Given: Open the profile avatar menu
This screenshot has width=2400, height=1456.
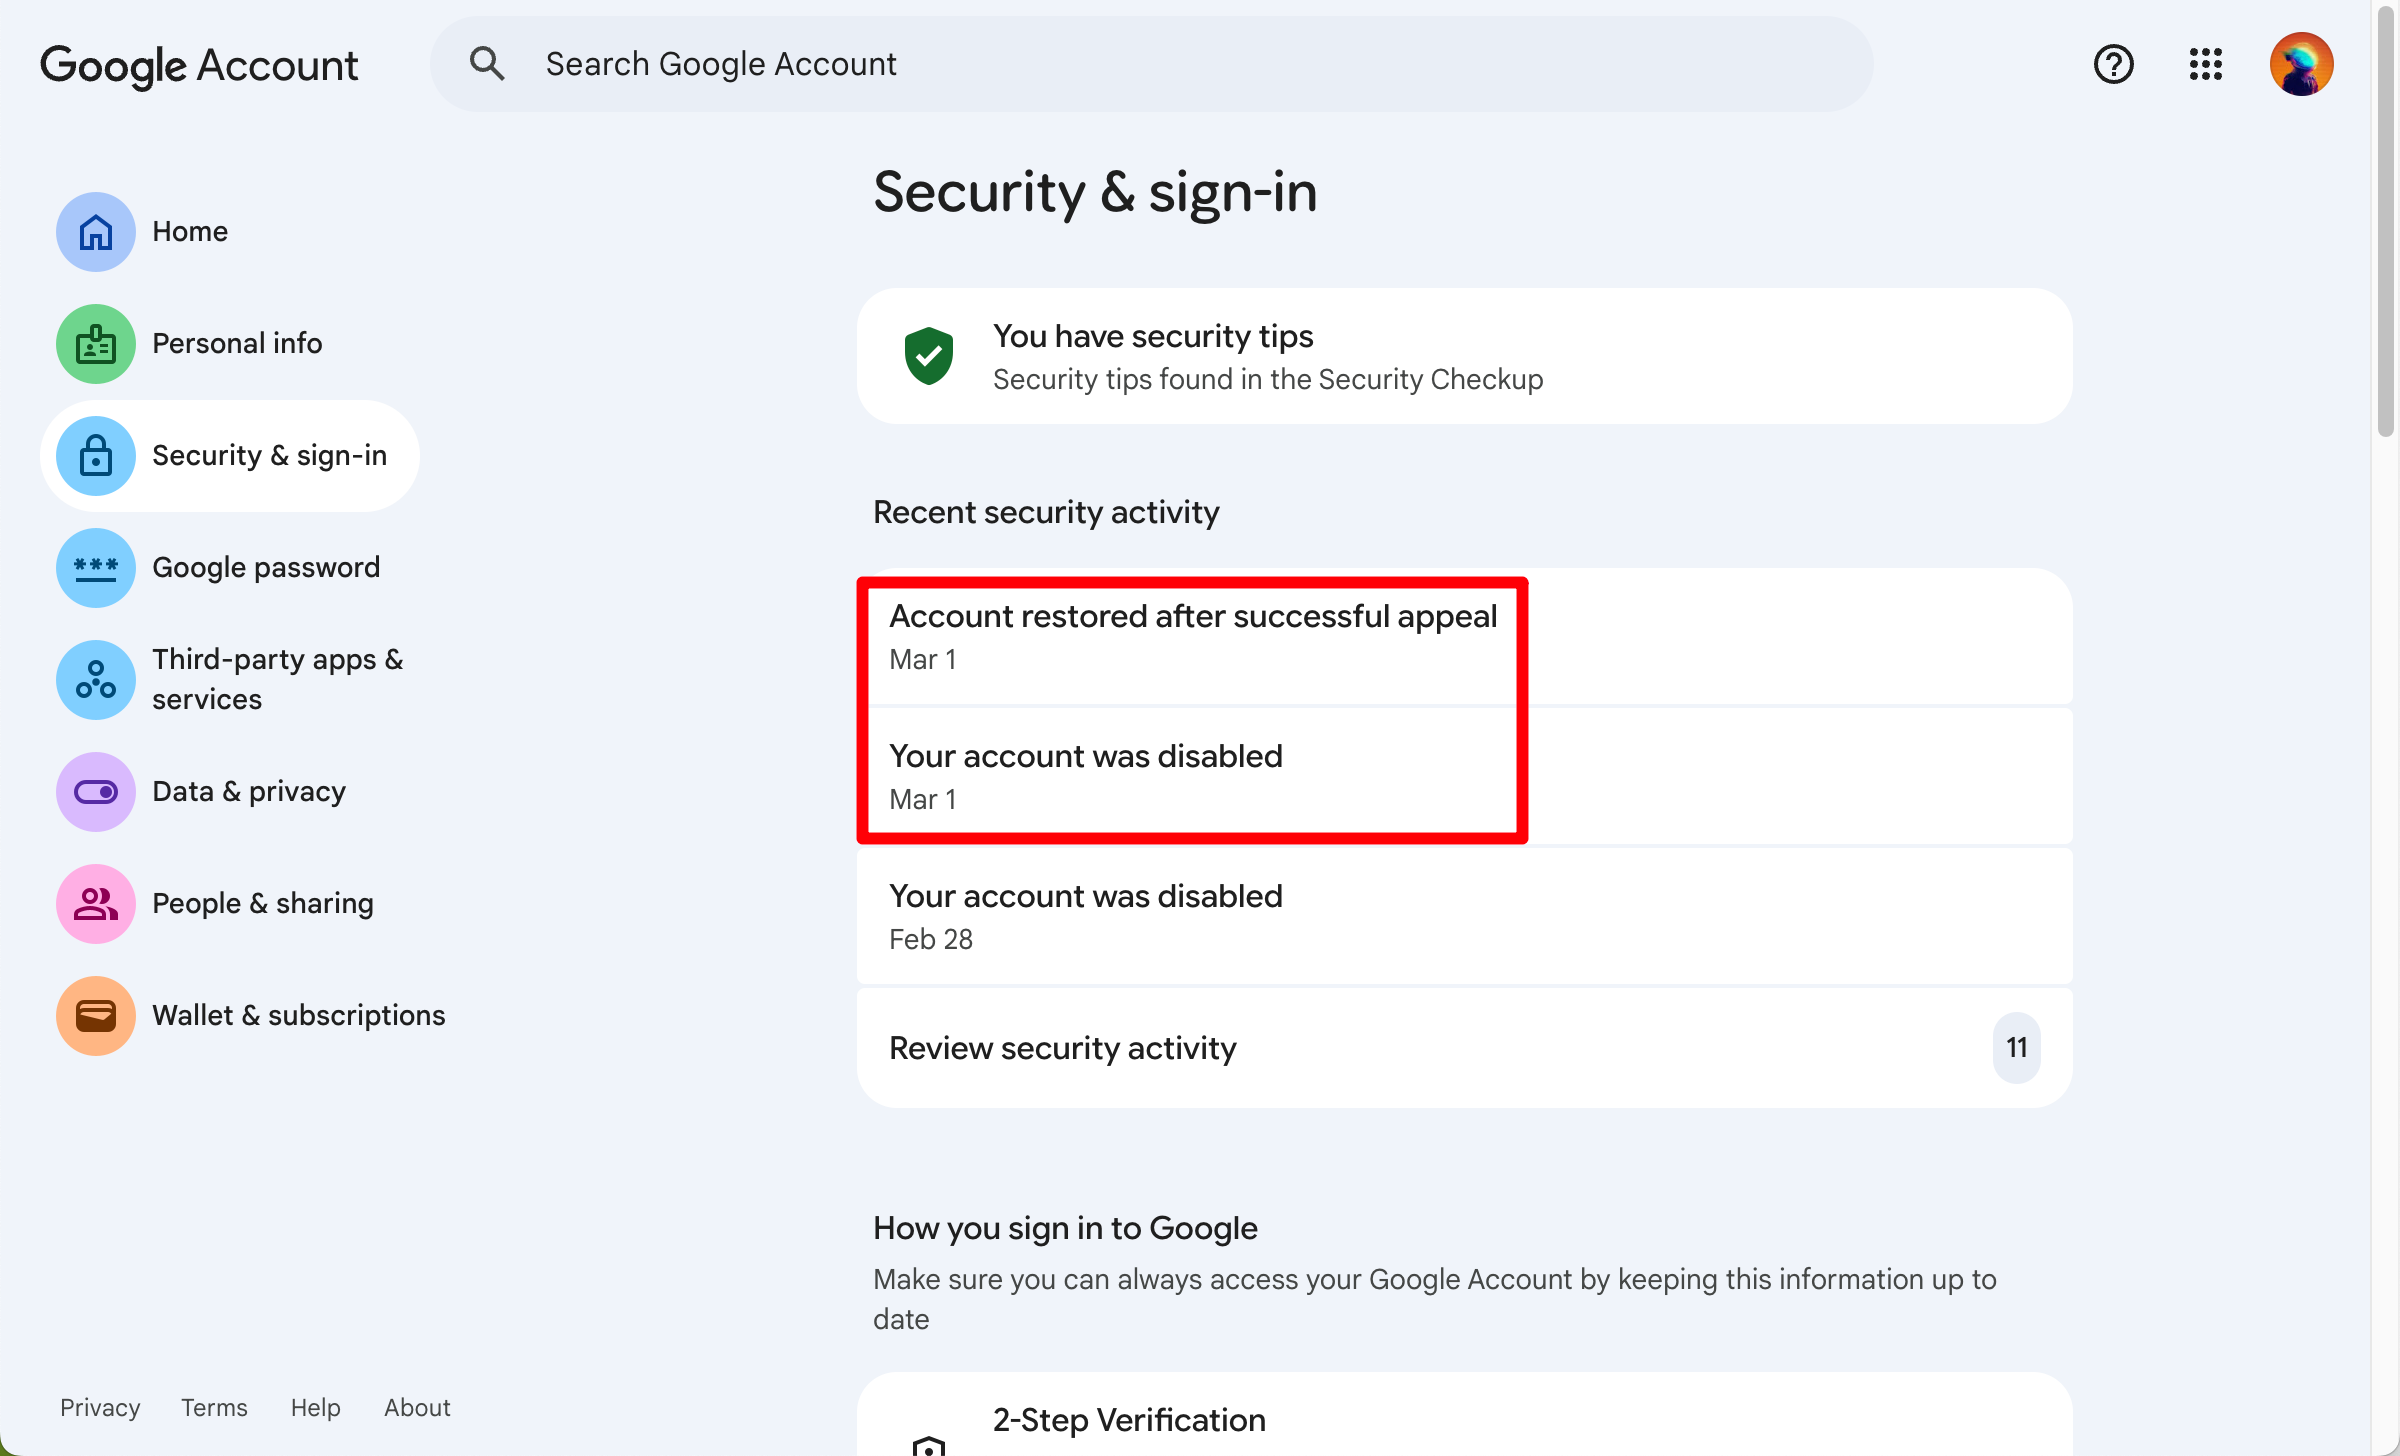Looking at the screenshot, I should [x=2301, y=64].
